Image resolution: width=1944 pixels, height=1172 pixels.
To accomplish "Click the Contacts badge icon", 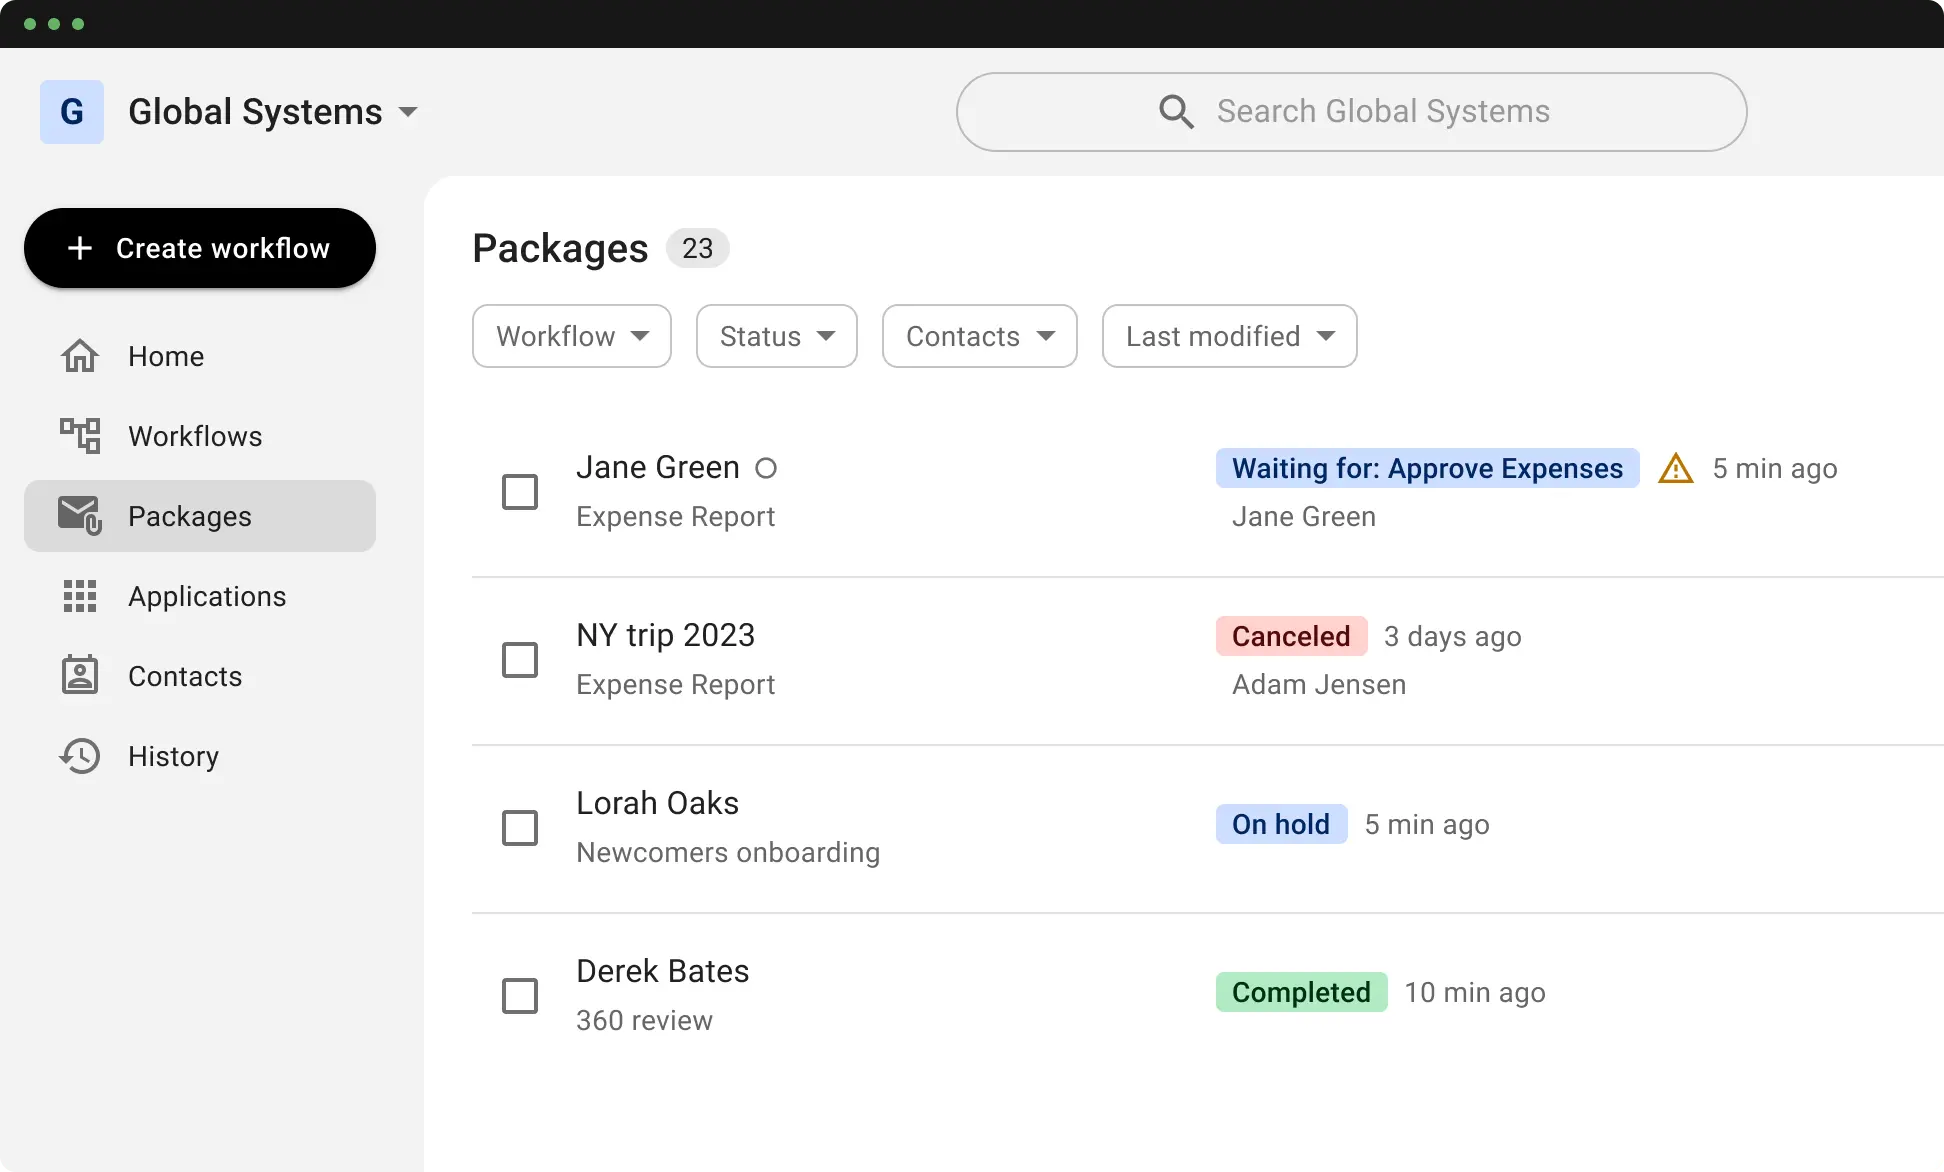I will [x=80, y=676].
